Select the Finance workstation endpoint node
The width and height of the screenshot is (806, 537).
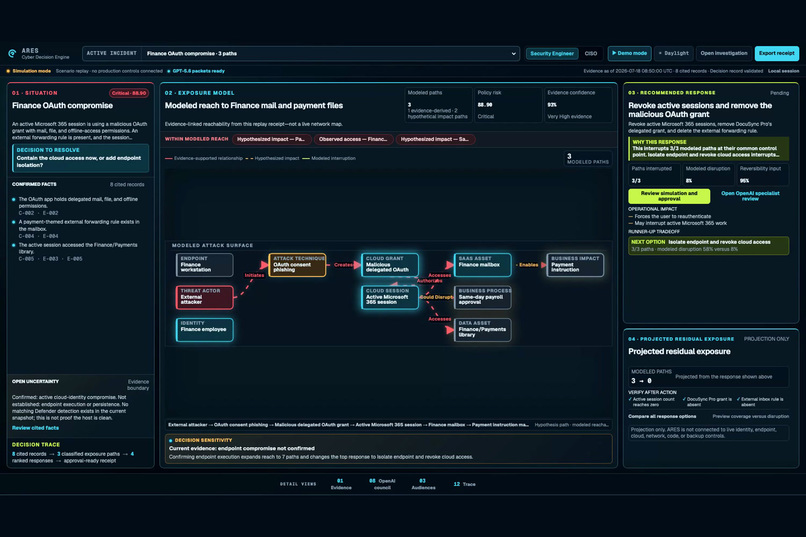(x=205, y=265)
